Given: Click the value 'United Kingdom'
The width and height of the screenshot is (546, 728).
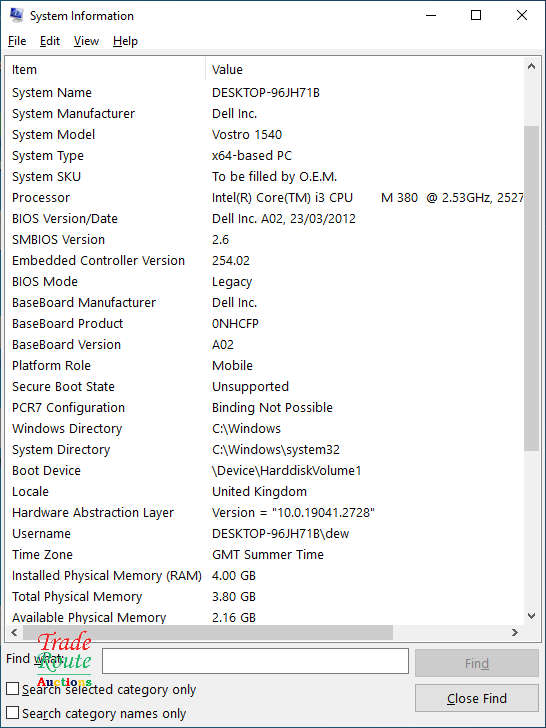Looking at the screenshot, I should (x=259, y=492).
